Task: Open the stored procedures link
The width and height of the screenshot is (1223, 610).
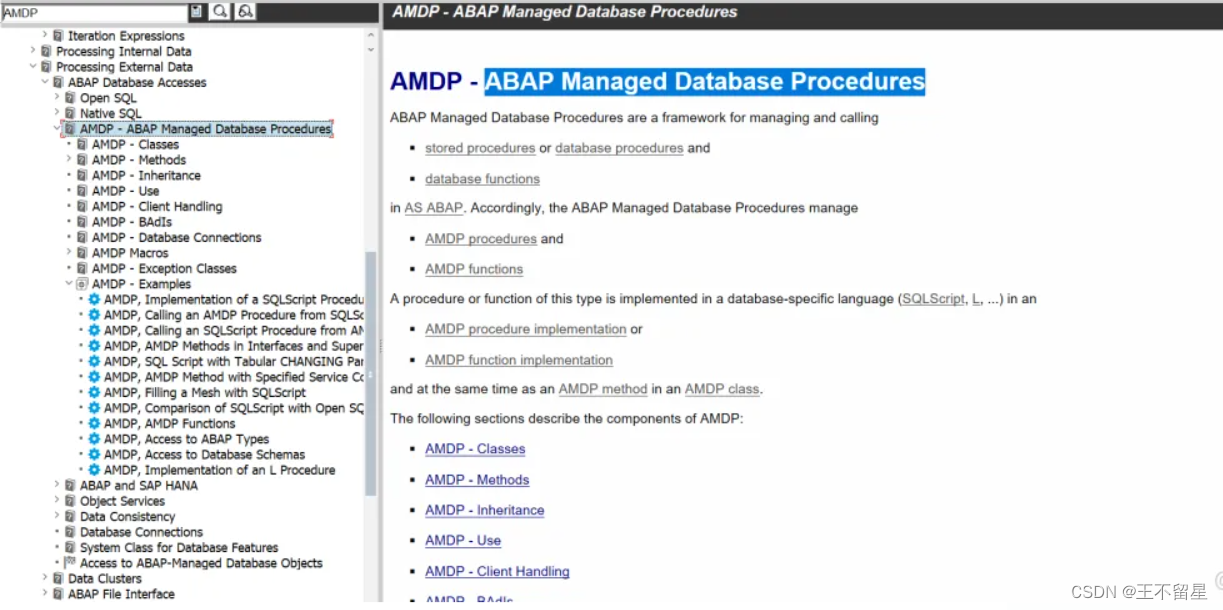Action: click(480, 148)
